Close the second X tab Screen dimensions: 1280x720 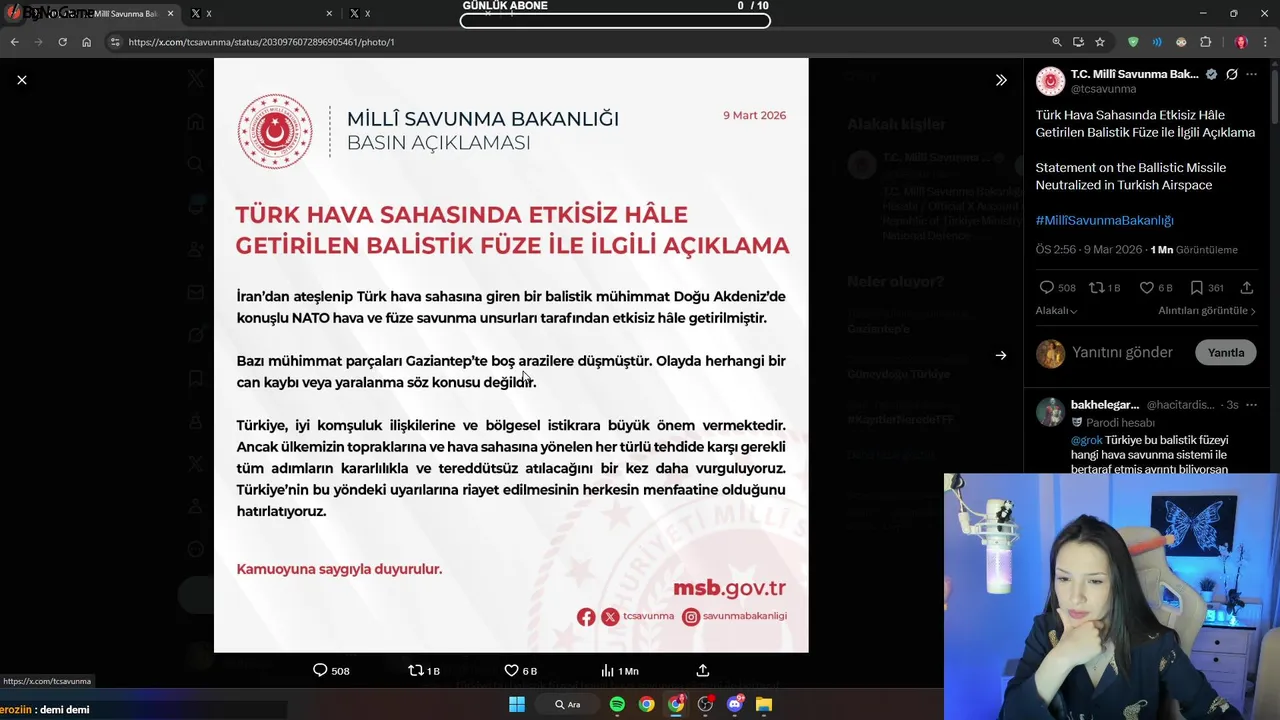[x=329, y=14]
